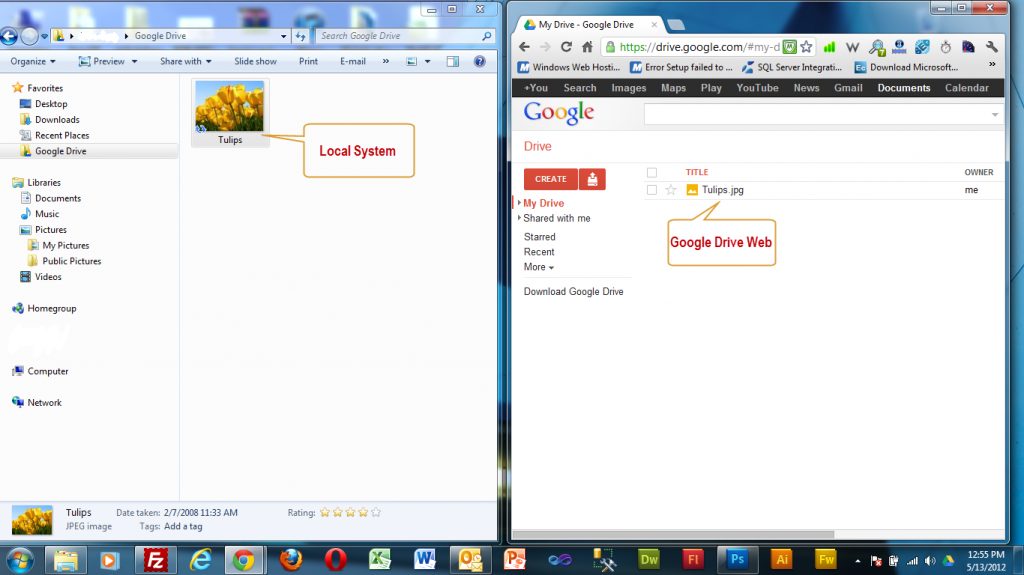
Task: Open Starred in Drive sidebar
Action: coord(539,237)
